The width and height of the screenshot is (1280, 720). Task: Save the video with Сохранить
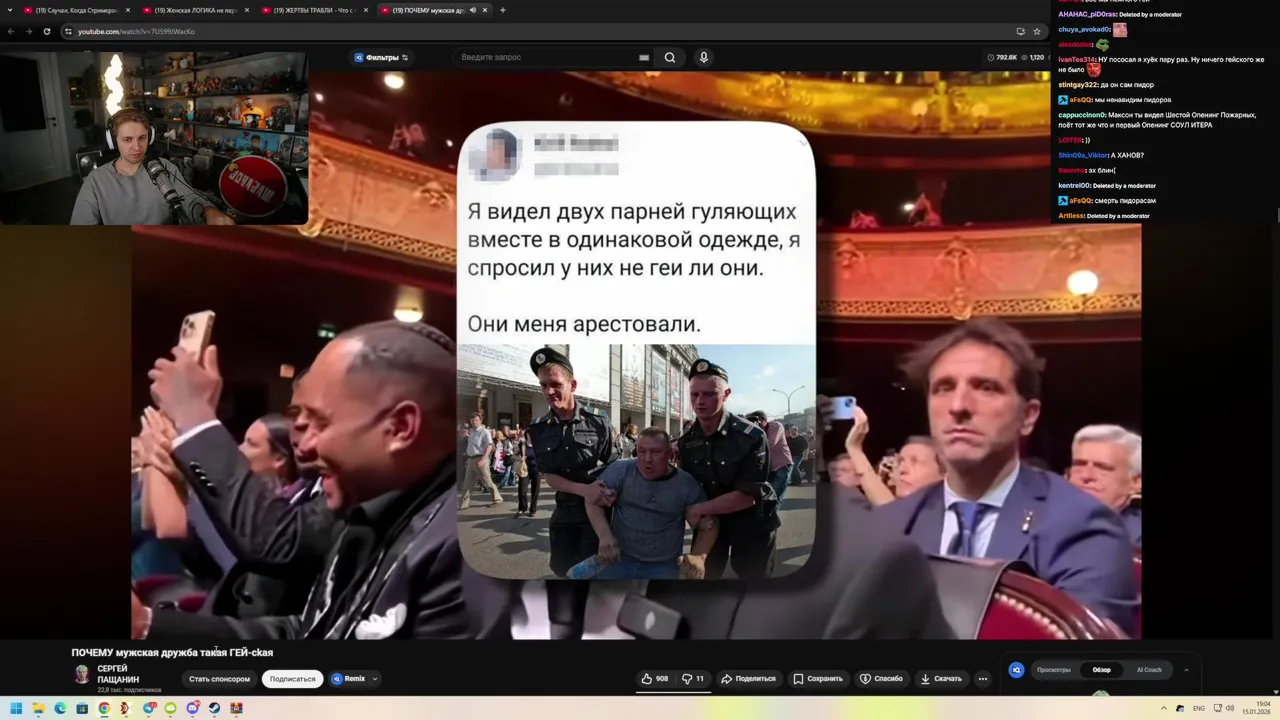(818, 679)
